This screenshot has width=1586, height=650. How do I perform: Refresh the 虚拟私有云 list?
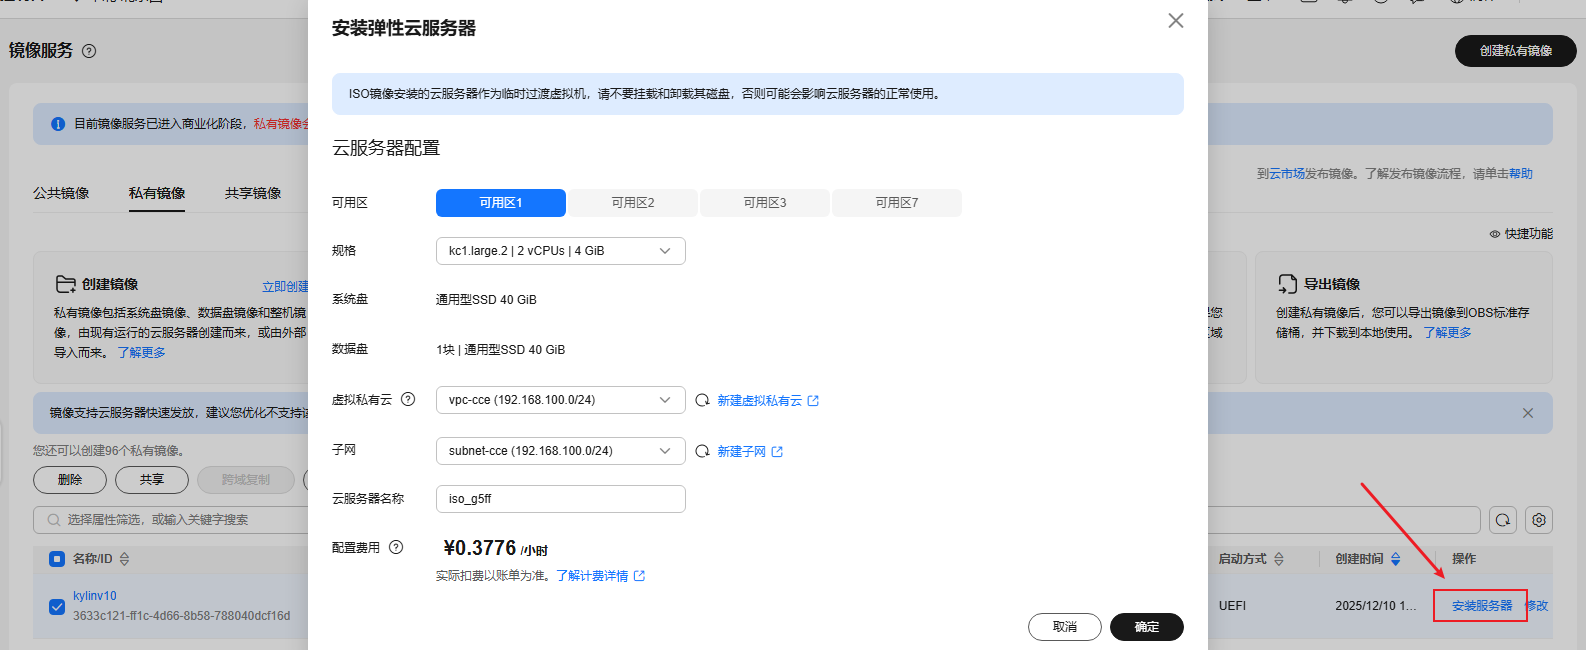pyautogui.click(x=703, y=401)
